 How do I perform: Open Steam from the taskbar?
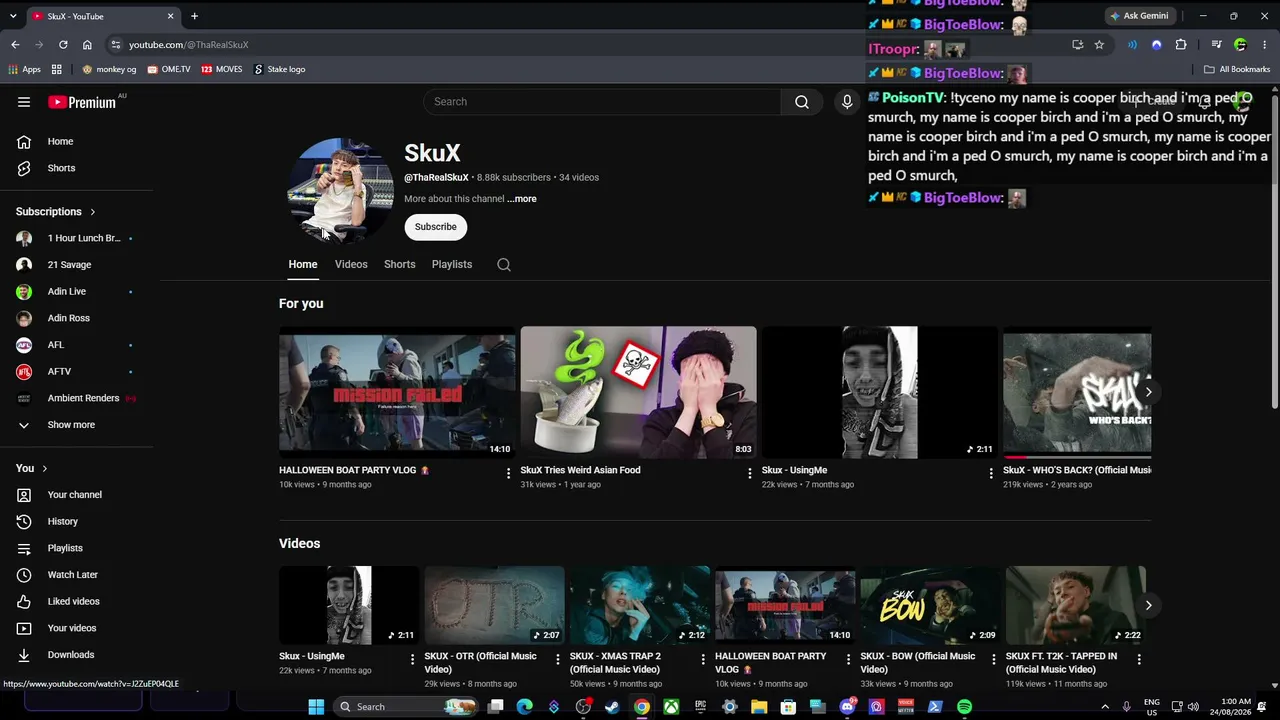coord(612,707)
